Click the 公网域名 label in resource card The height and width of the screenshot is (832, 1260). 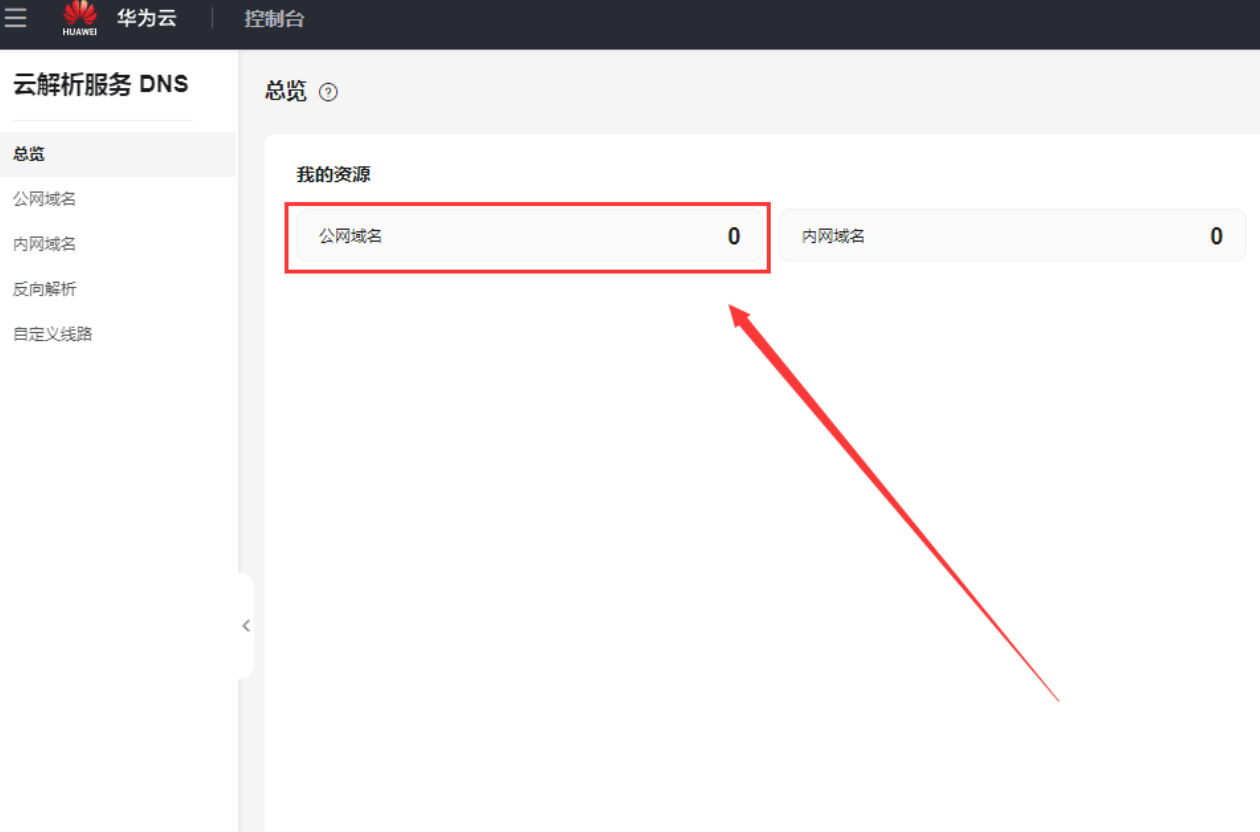pyautogui.click(x=350, y=236)
